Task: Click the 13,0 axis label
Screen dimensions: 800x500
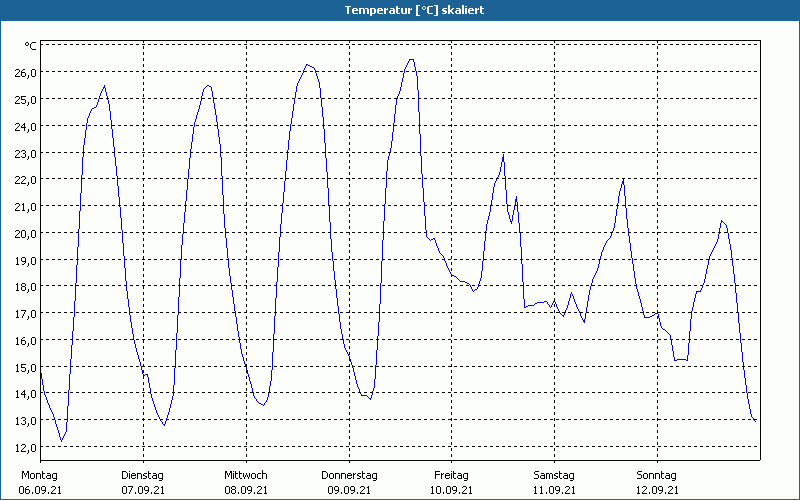Action: coord(26,421)
